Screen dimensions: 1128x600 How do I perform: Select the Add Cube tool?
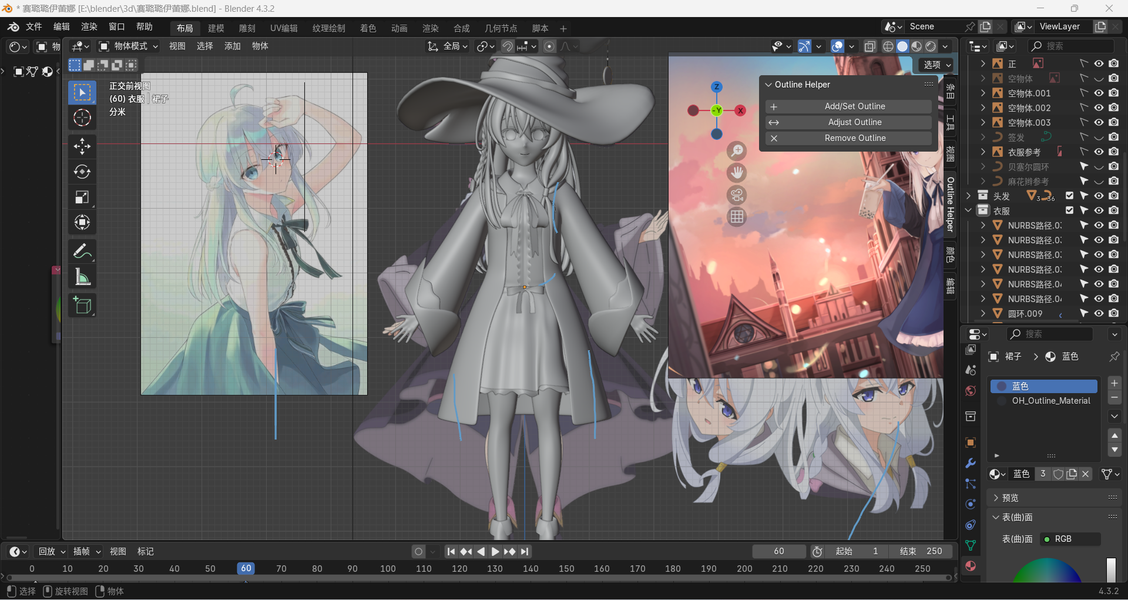(x=82, y=305)
